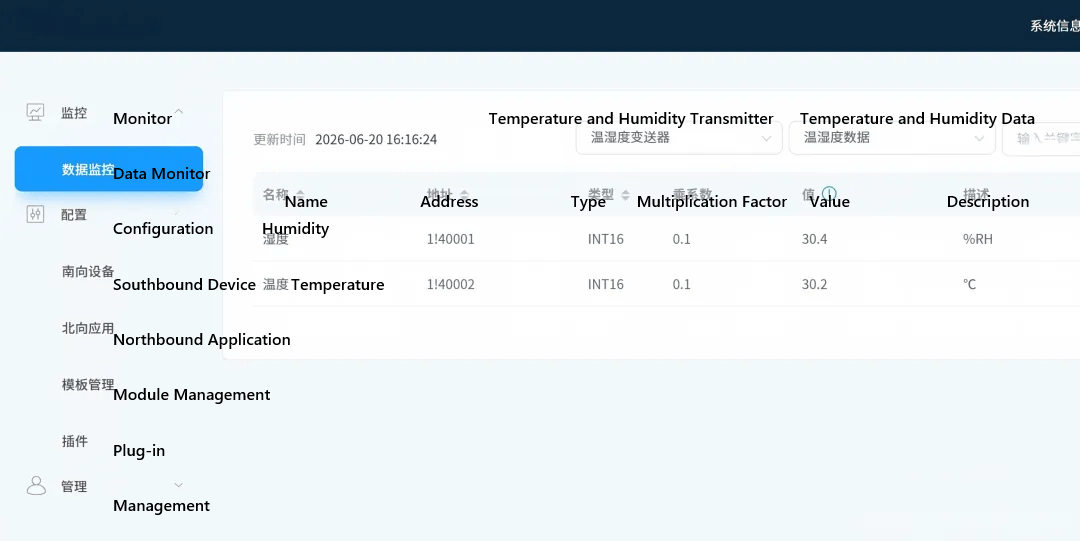
Task: Click the keyword search input field
Action: coord(1041,138)
